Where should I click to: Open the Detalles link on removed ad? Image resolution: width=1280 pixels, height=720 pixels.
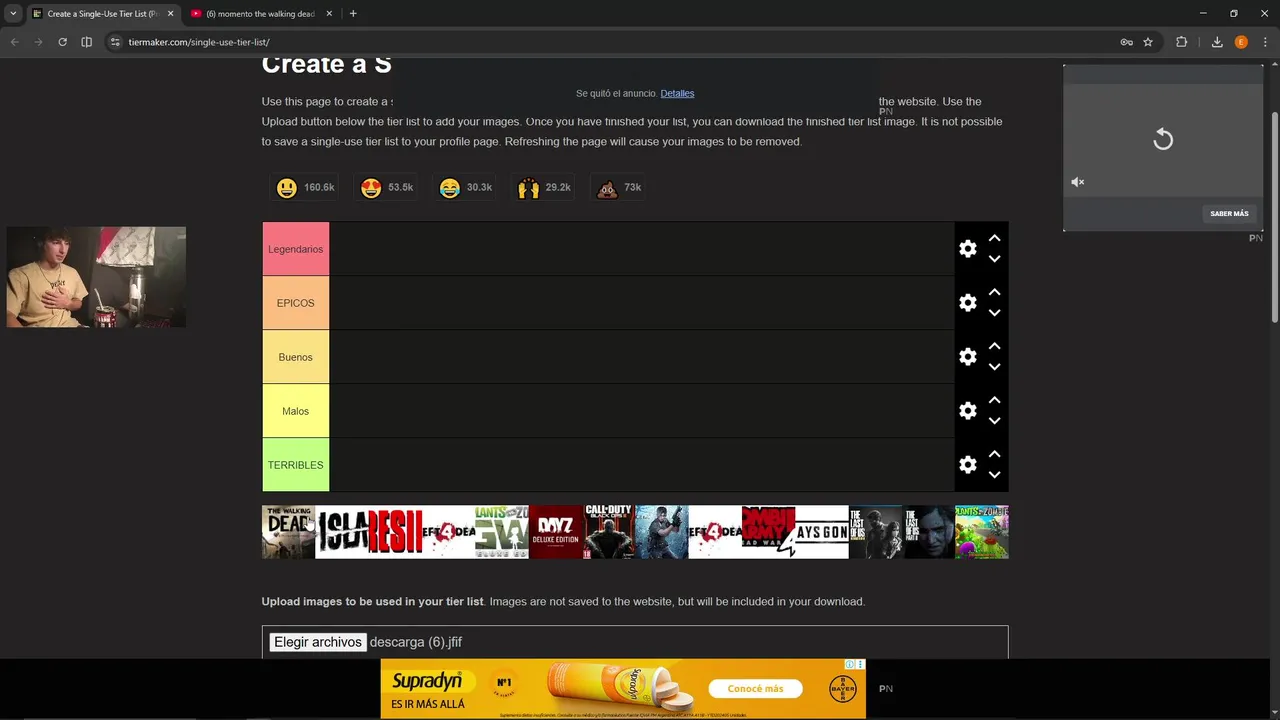click(x=677, y=93)
